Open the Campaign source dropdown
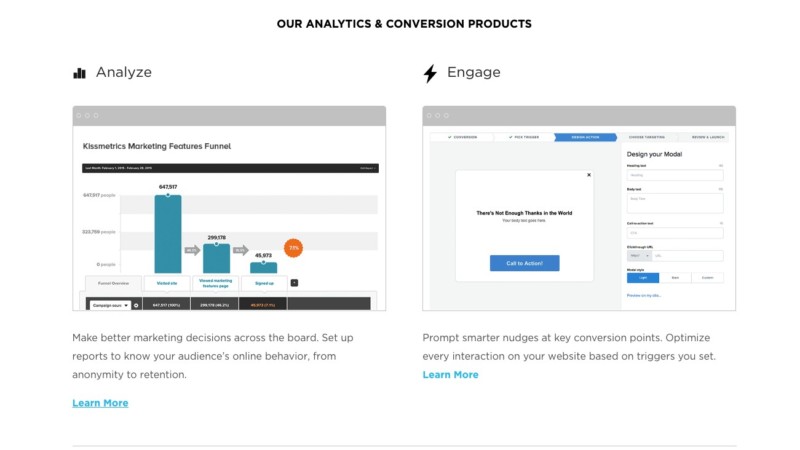 click(108, 304)
